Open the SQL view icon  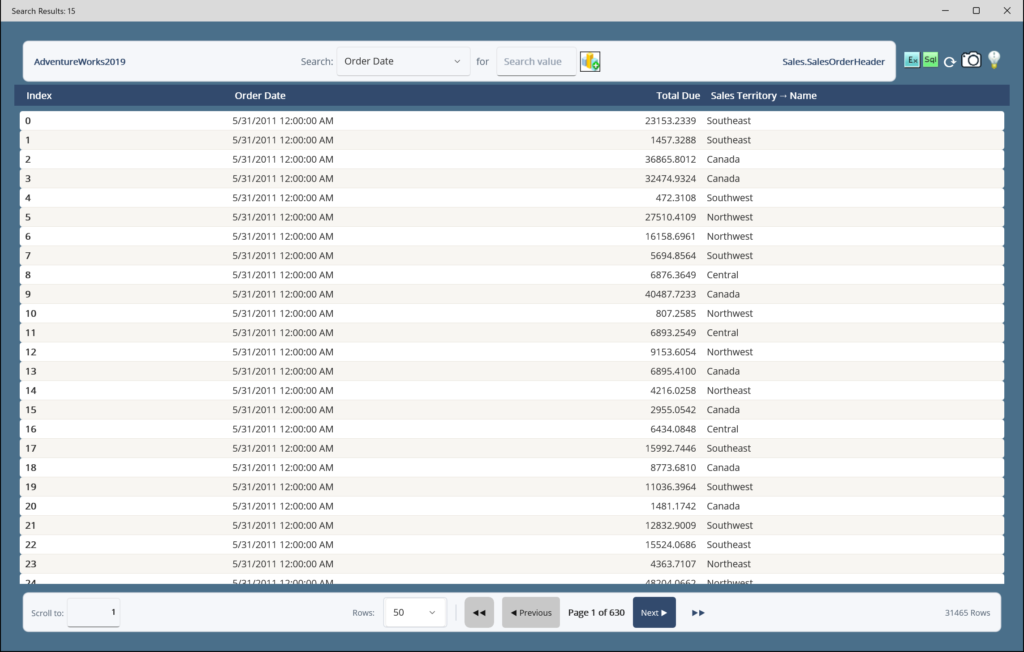(930, 60)
